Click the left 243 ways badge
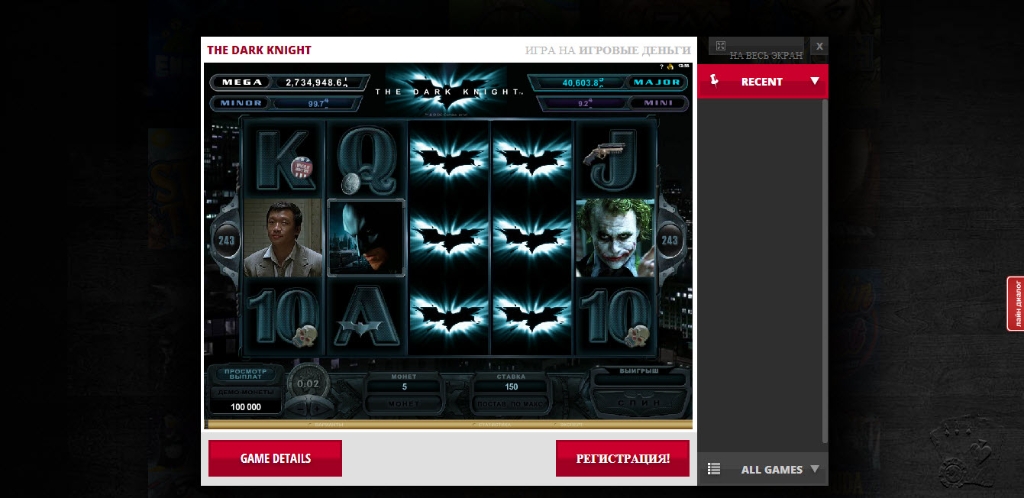Viewport: 1024px width, 498px height. coord(226,240)
